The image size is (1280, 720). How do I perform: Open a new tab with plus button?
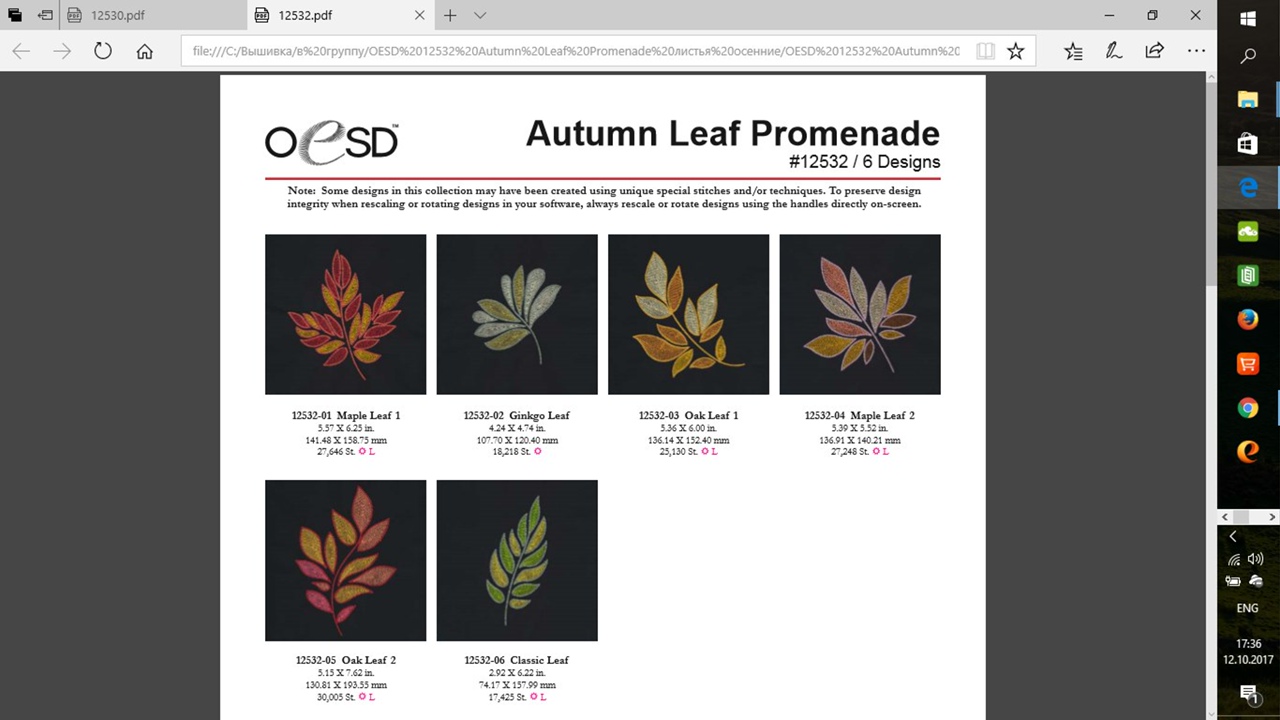coord(450,15)
